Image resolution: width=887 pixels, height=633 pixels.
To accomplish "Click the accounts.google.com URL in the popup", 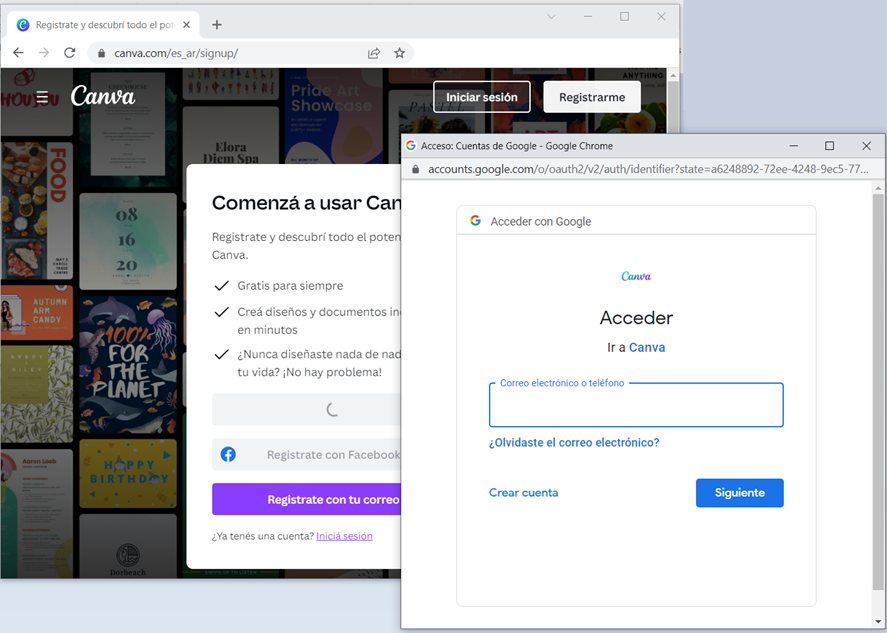I will [x=648, y=169].
